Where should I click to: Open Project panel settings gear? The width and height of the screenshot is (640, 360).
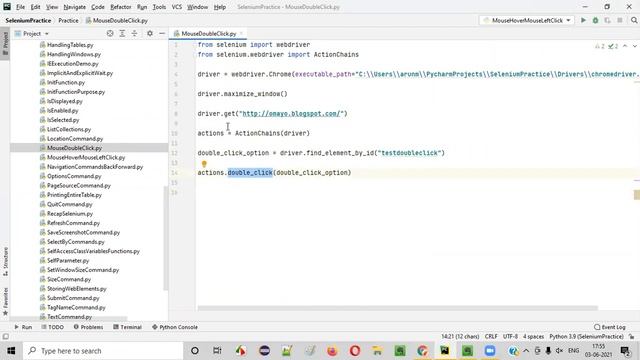150,33
